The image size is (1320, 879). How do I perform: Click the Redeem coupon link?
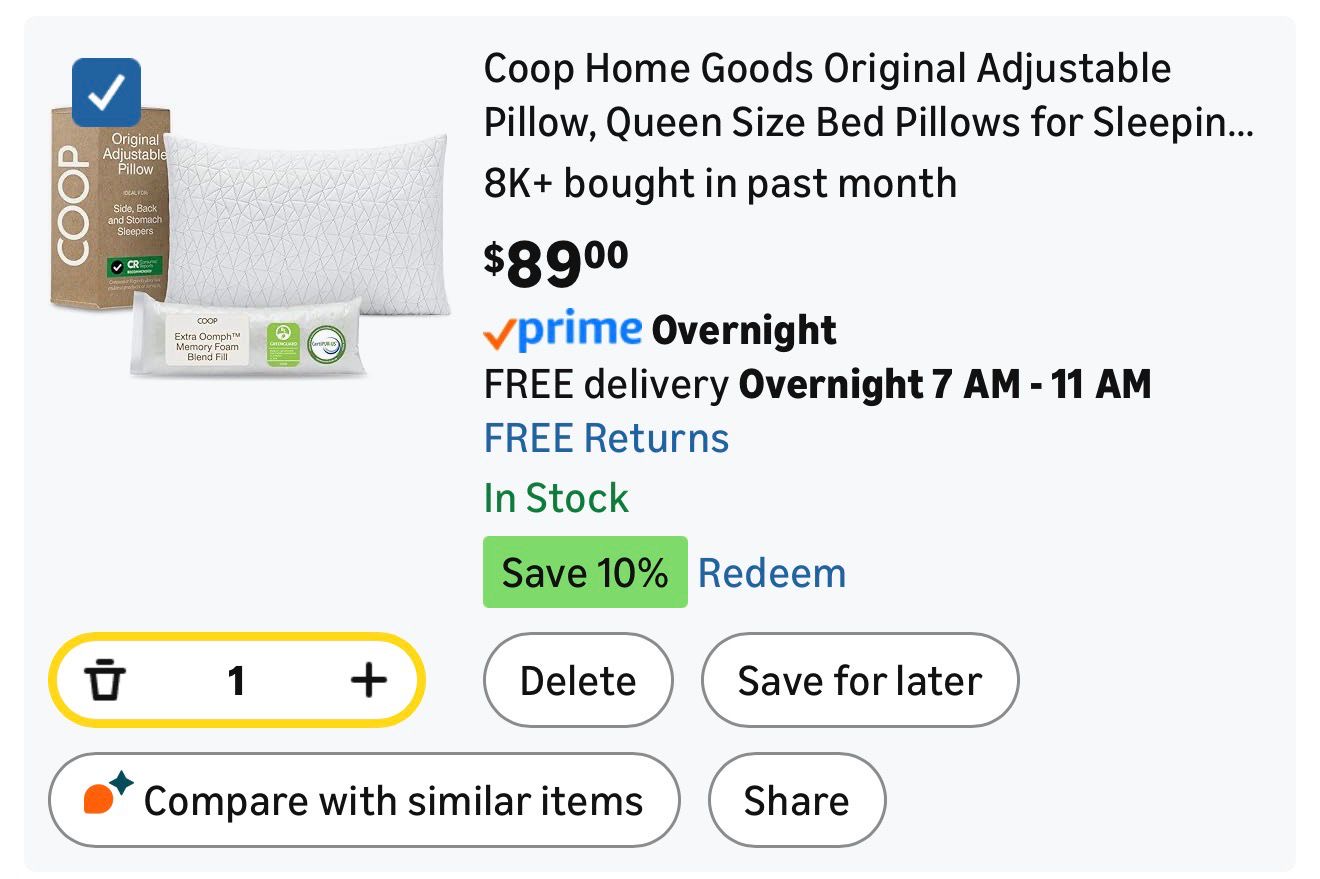[x=771, y=573]
